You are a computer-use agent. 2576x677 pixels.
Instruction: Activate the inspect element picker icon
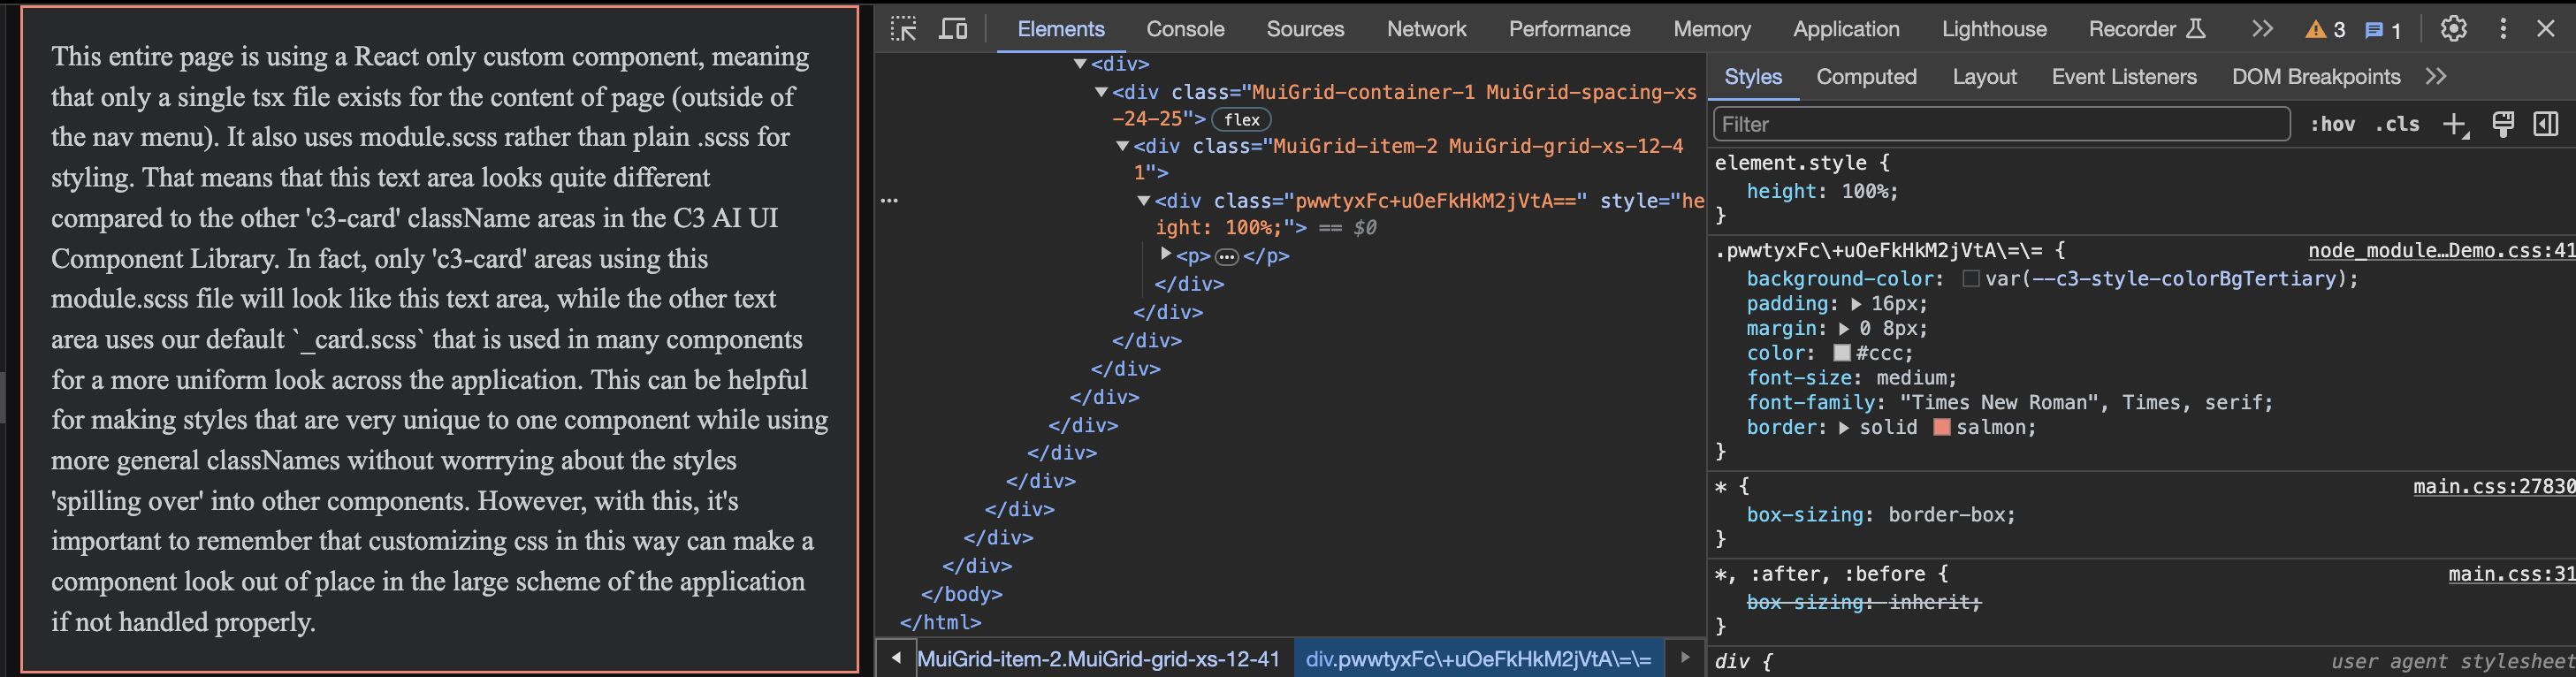[903, 29]
